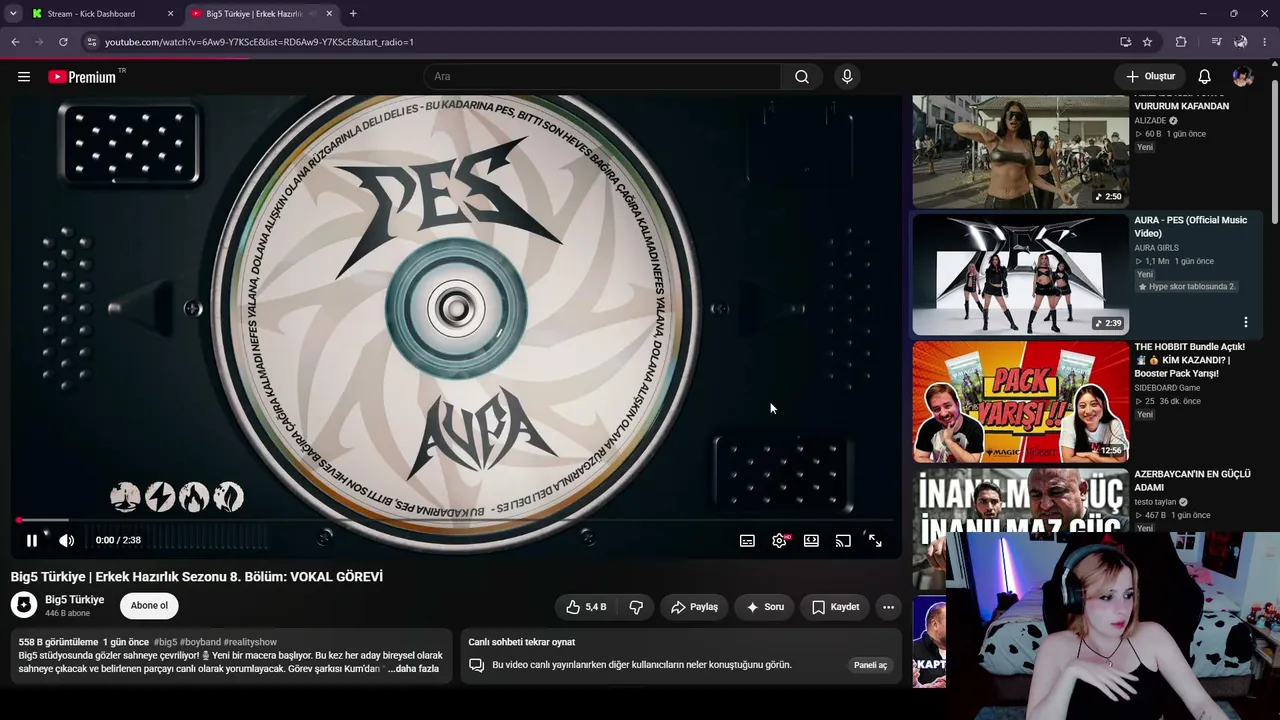Open the AURA - PES video thumbnail
This screenshot has width=1280, height=720.
pyautogui.click(x=1020, y=275)
